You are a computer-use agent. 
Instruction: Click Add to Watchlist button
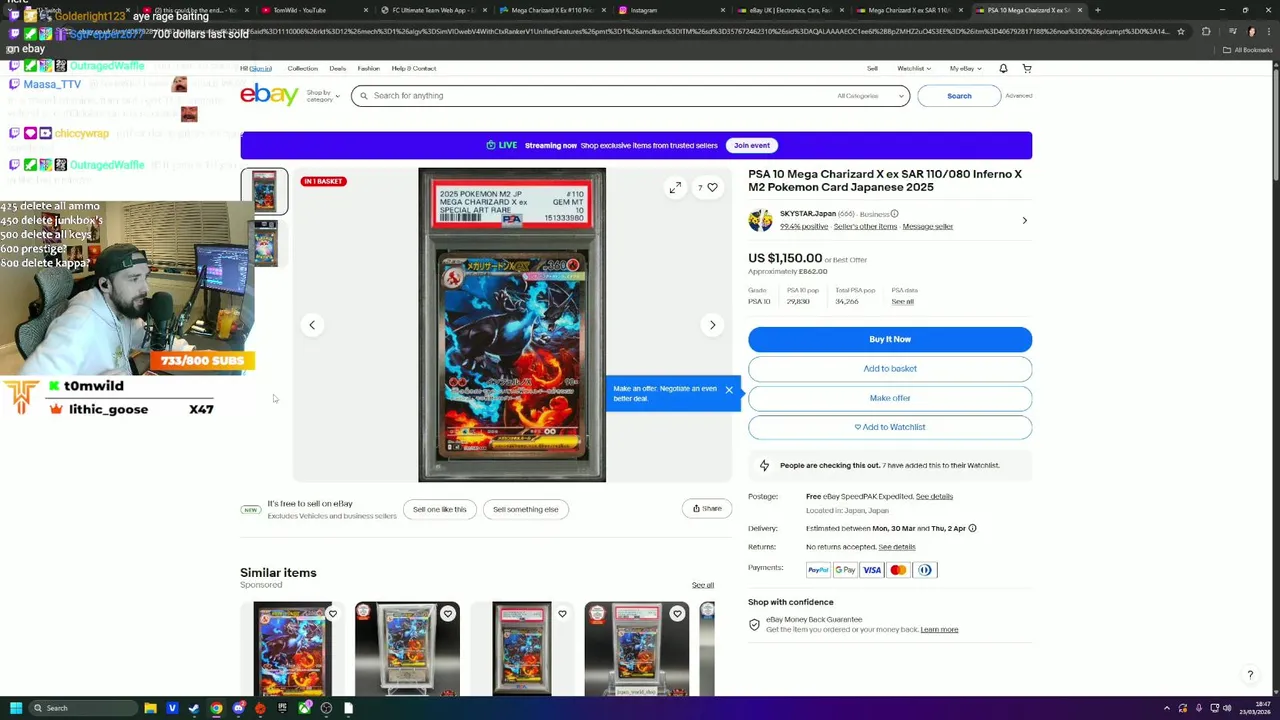pyautogui.click(x=890, y=427)
